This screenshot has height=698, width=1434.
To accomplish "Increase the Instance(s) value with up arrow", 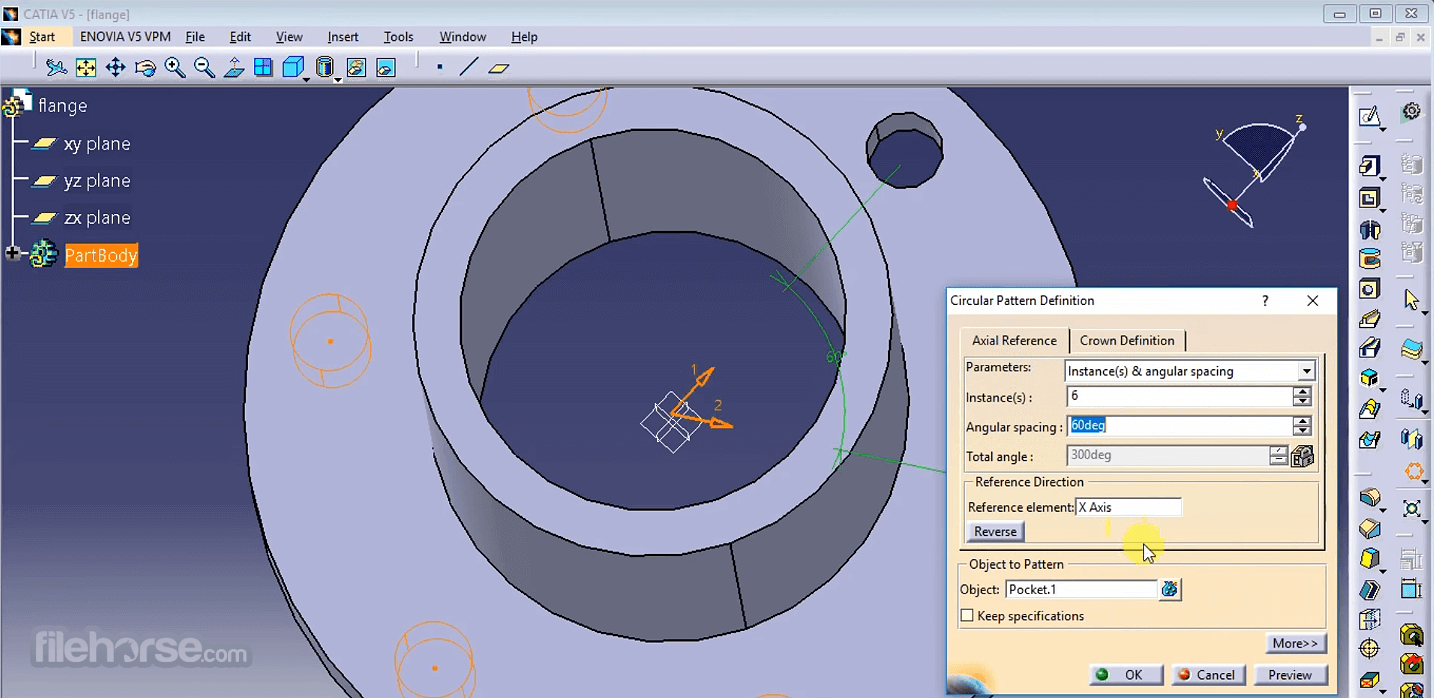I will point(1301,392).
